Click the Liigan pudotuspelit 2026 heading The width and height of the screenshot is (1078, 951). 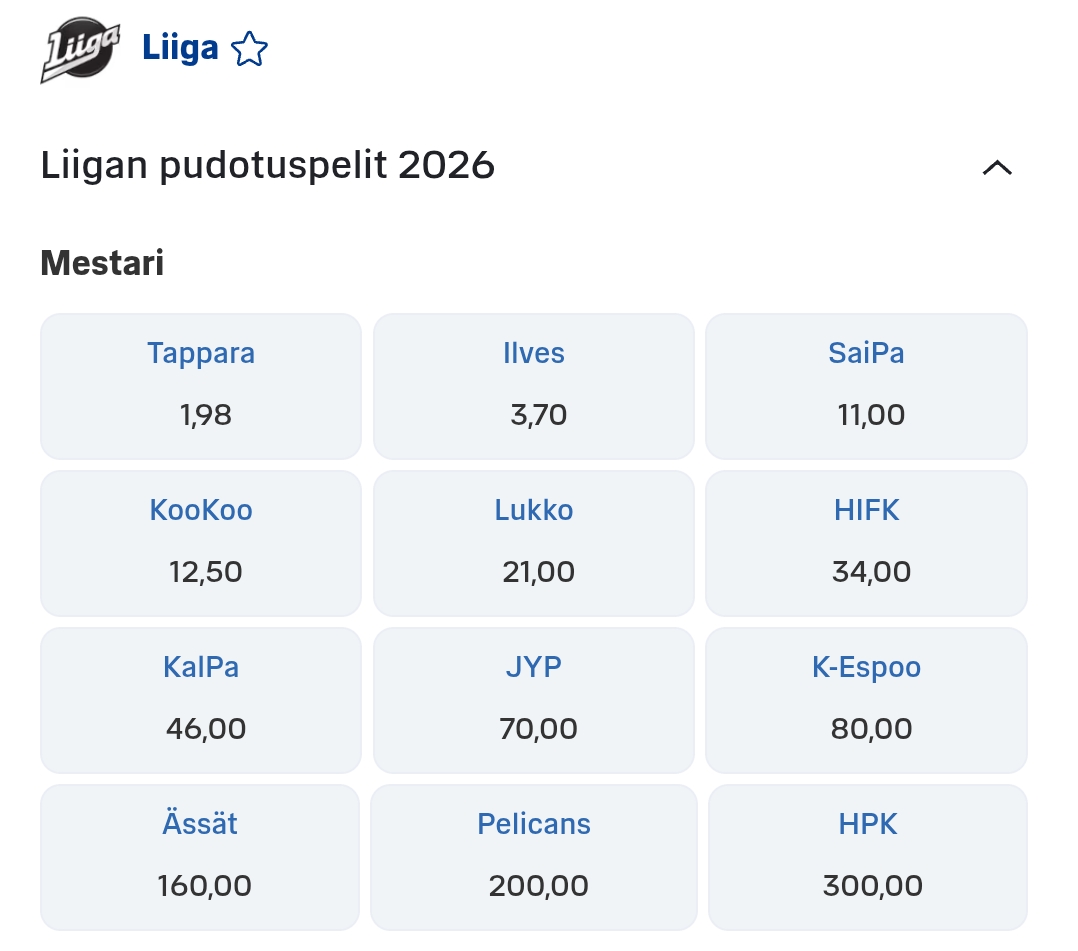(x=267, y=166)
